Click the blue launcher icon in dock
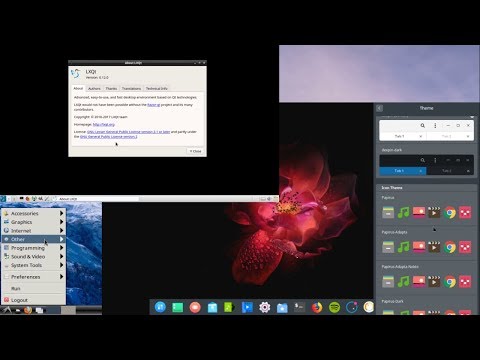The height and width of the screenshot is (360, 480). (x=160, y=307)
